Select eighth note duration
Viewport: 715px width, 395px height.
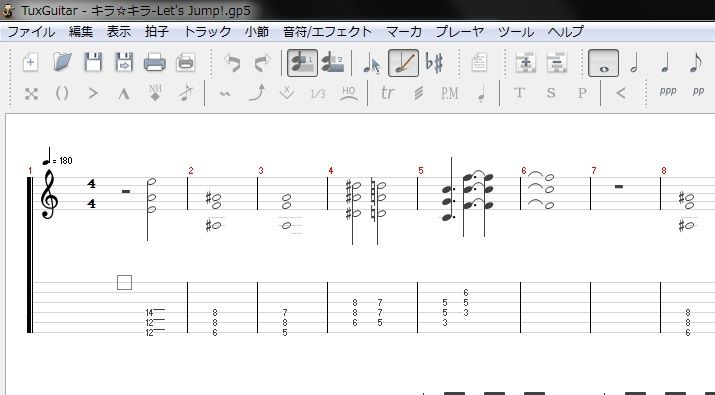695,63
